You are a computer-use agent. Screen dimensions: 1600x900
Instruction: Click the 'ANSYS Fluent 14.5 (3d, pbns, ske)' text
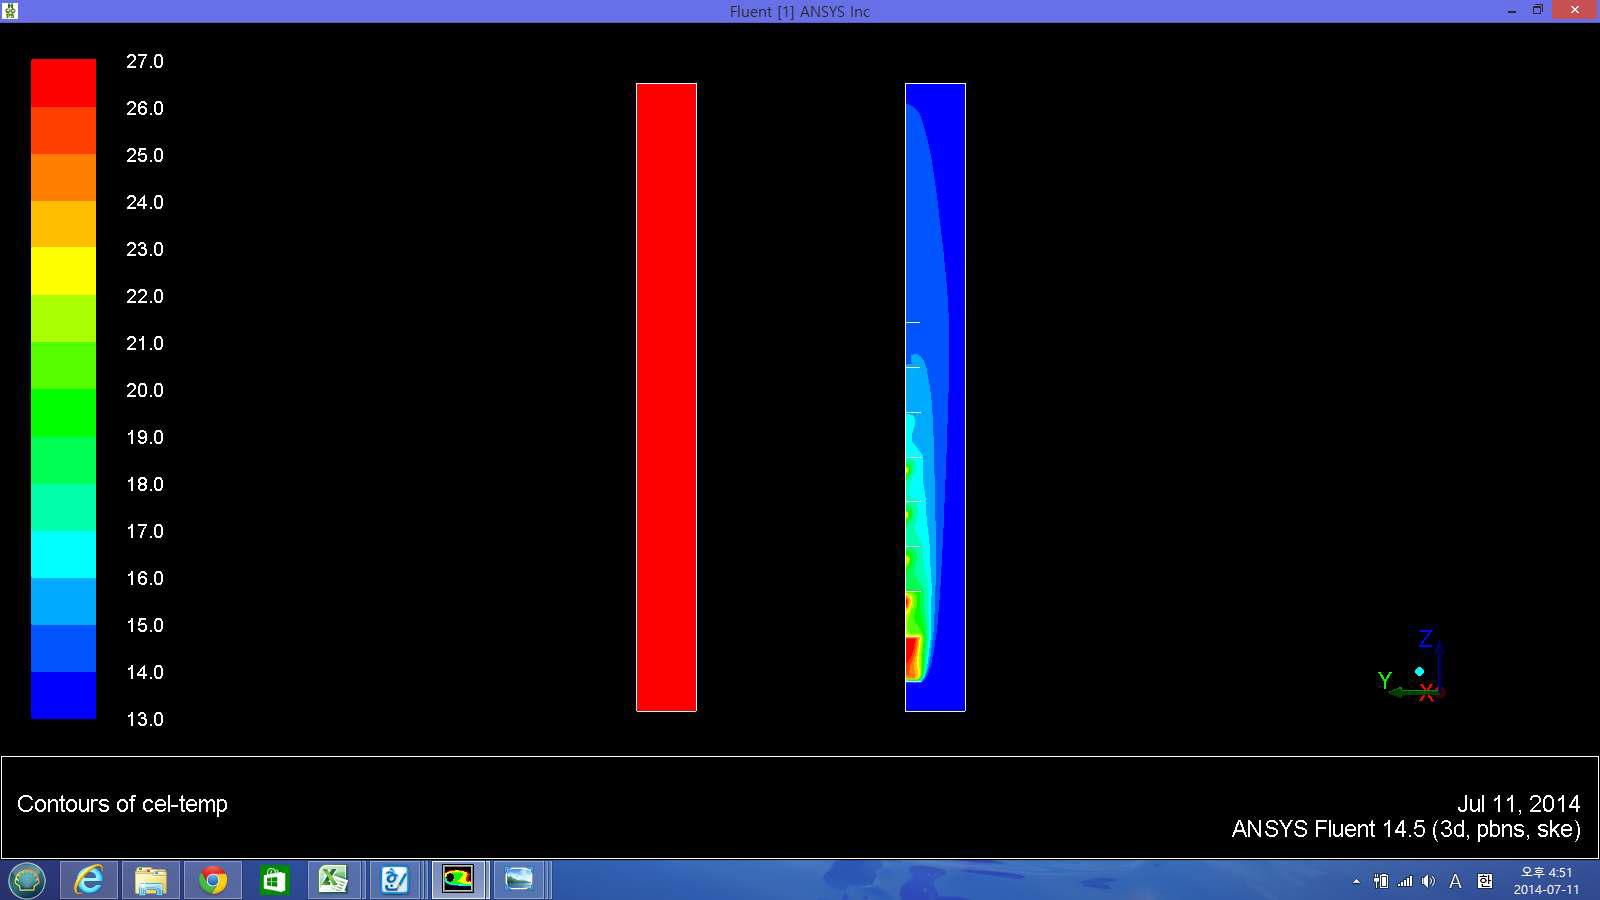pos(1406,829)
